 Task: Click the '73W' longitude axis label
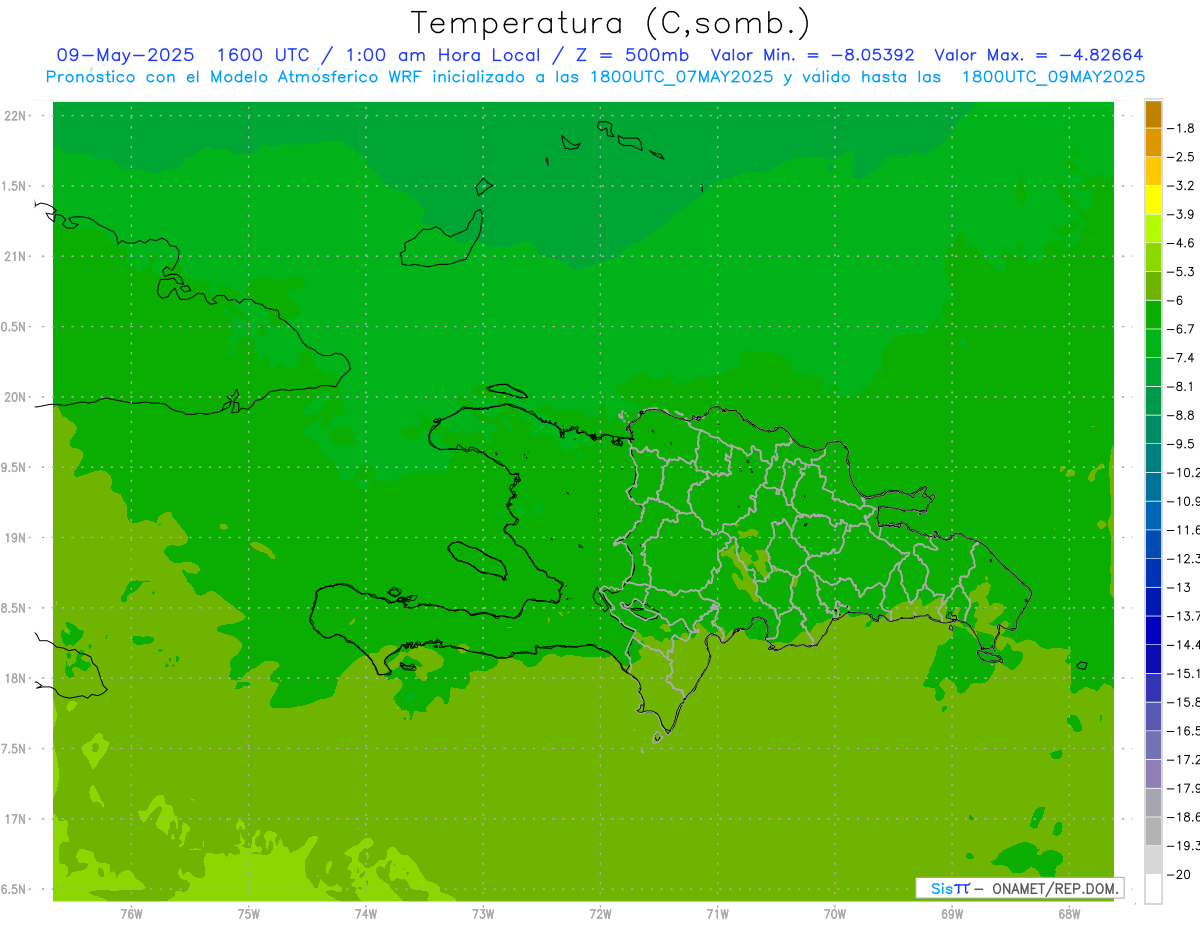point(483,914)
